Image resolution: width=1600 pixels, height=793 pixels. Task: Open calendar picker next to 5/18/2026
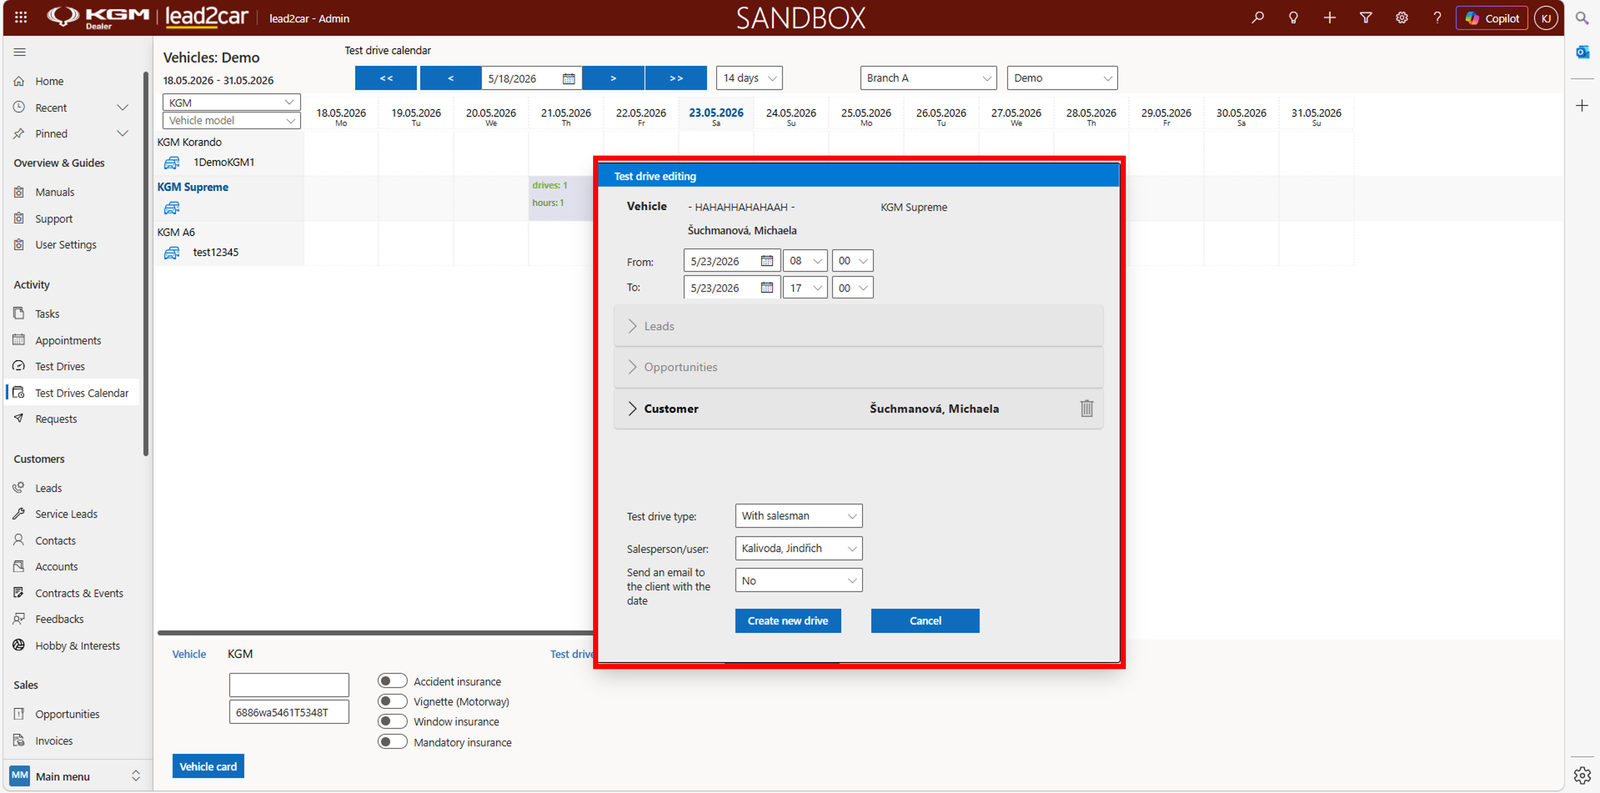[569, 78]
